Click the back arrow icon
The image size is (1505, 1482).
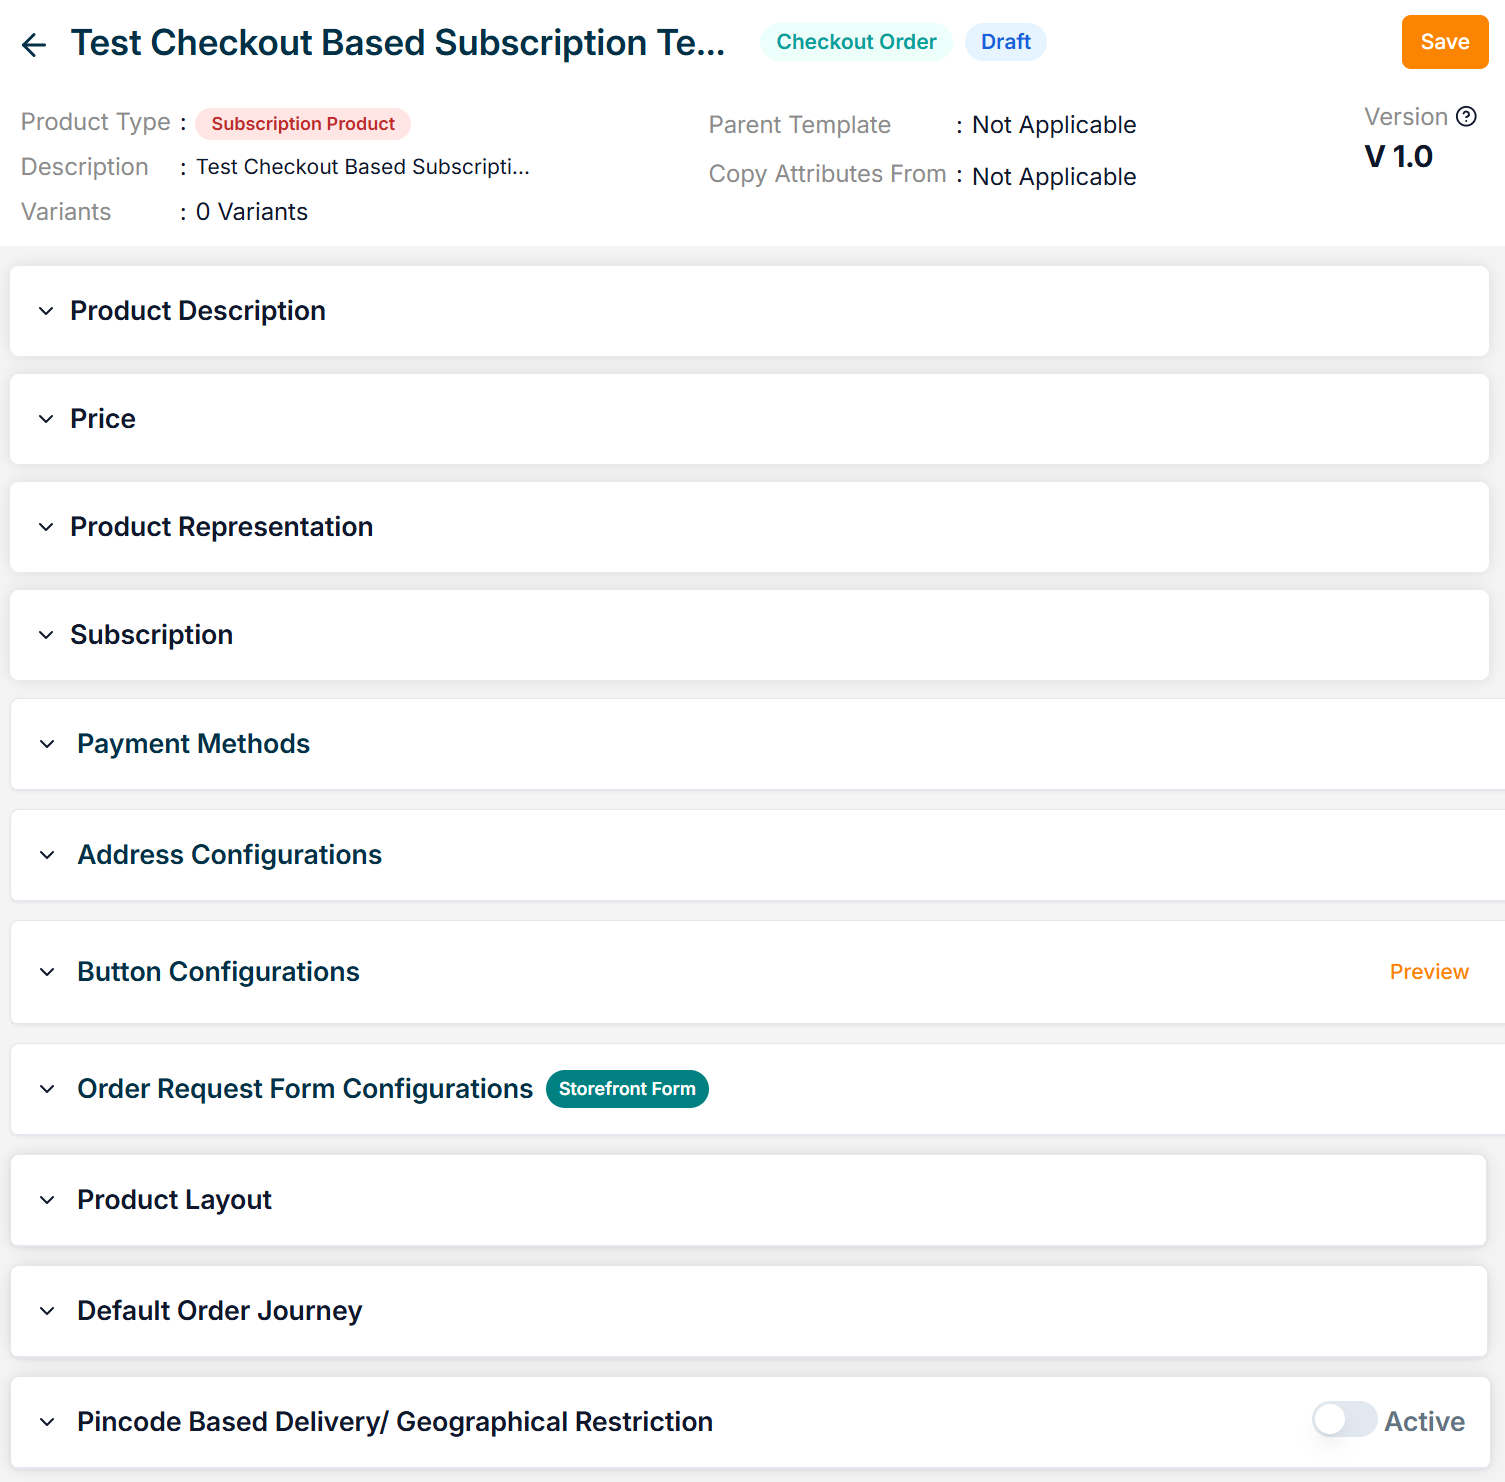click(x=34, y=44)
